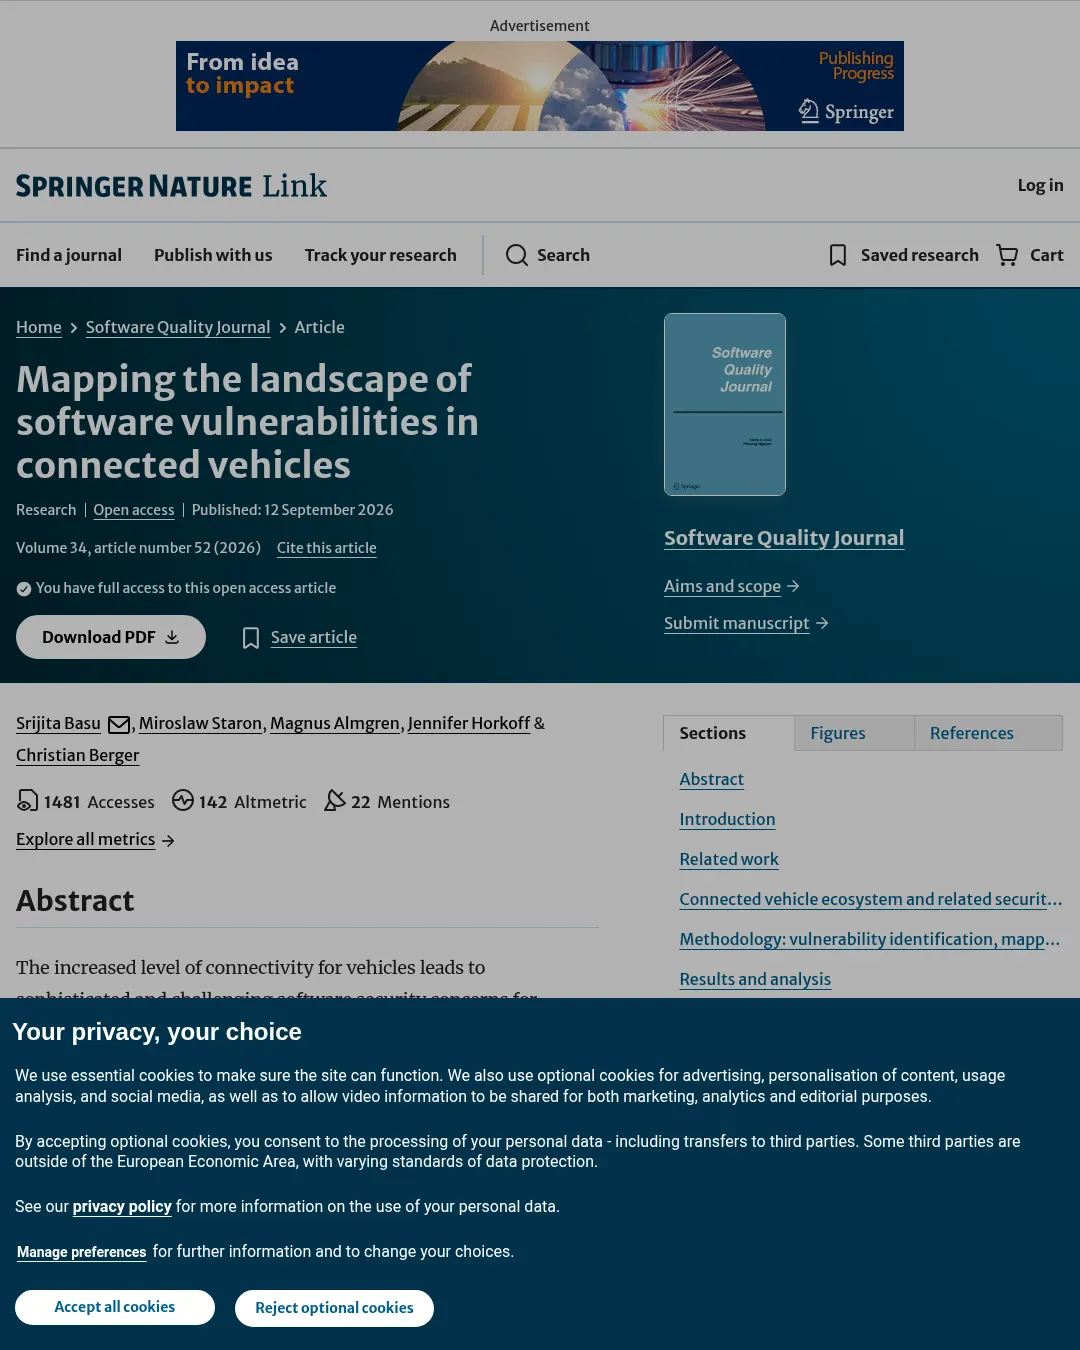
Task: Open the privacy policy link
Action: [x=122, y=1207]
